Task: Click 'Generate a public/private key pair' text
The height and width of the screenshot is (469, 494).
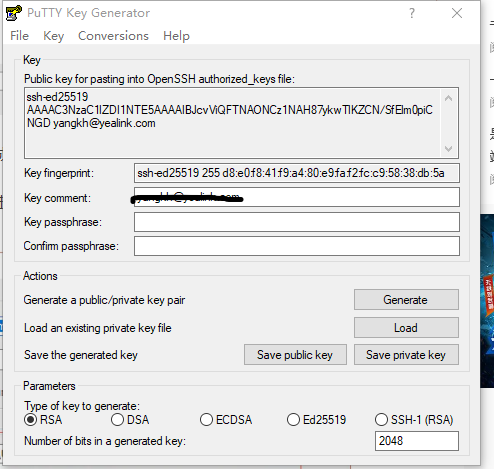Action: coord(104,300)
